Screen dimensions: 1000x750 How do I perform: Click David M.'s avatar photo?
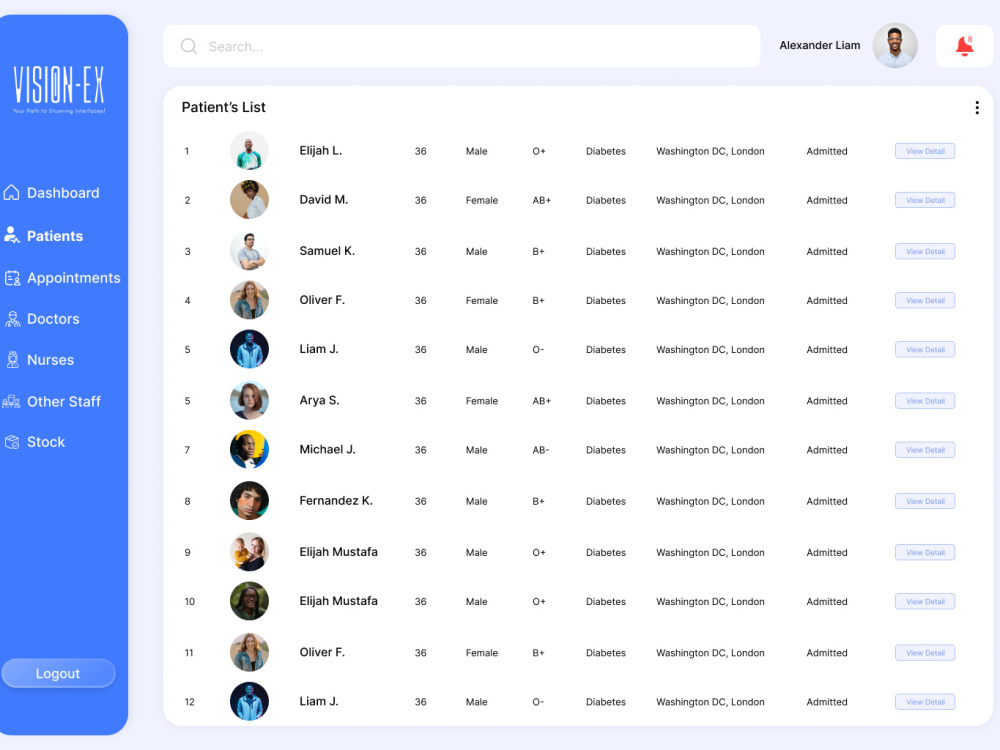[x=249, y=200]
